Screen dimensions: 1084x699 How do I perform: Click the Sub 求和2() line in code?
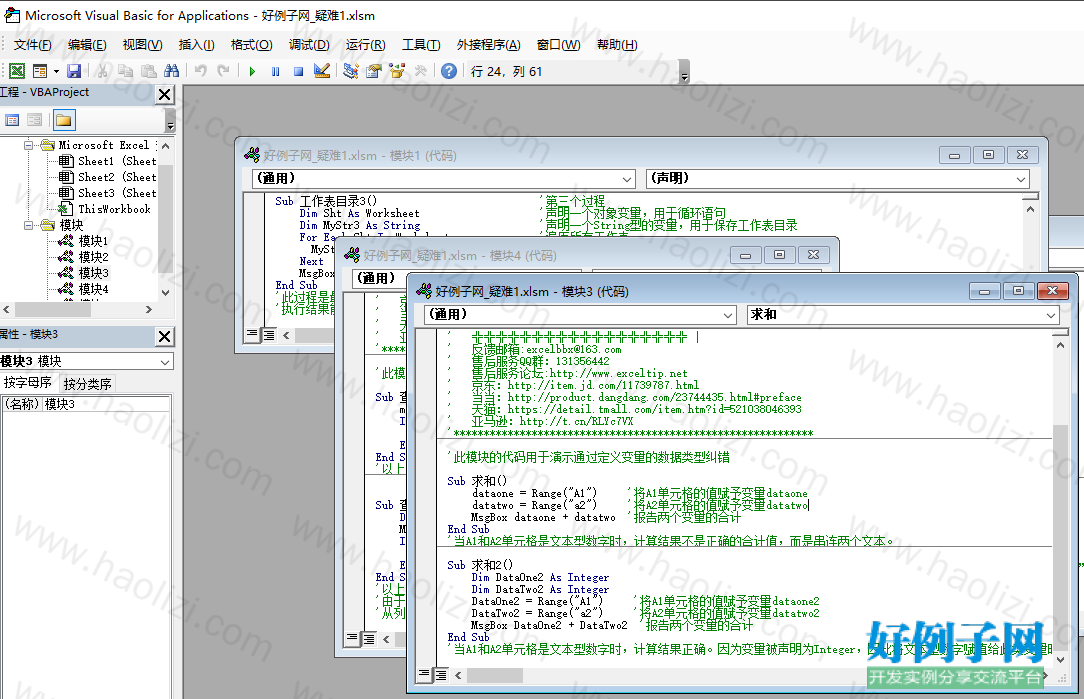click(x=480, y=565)
